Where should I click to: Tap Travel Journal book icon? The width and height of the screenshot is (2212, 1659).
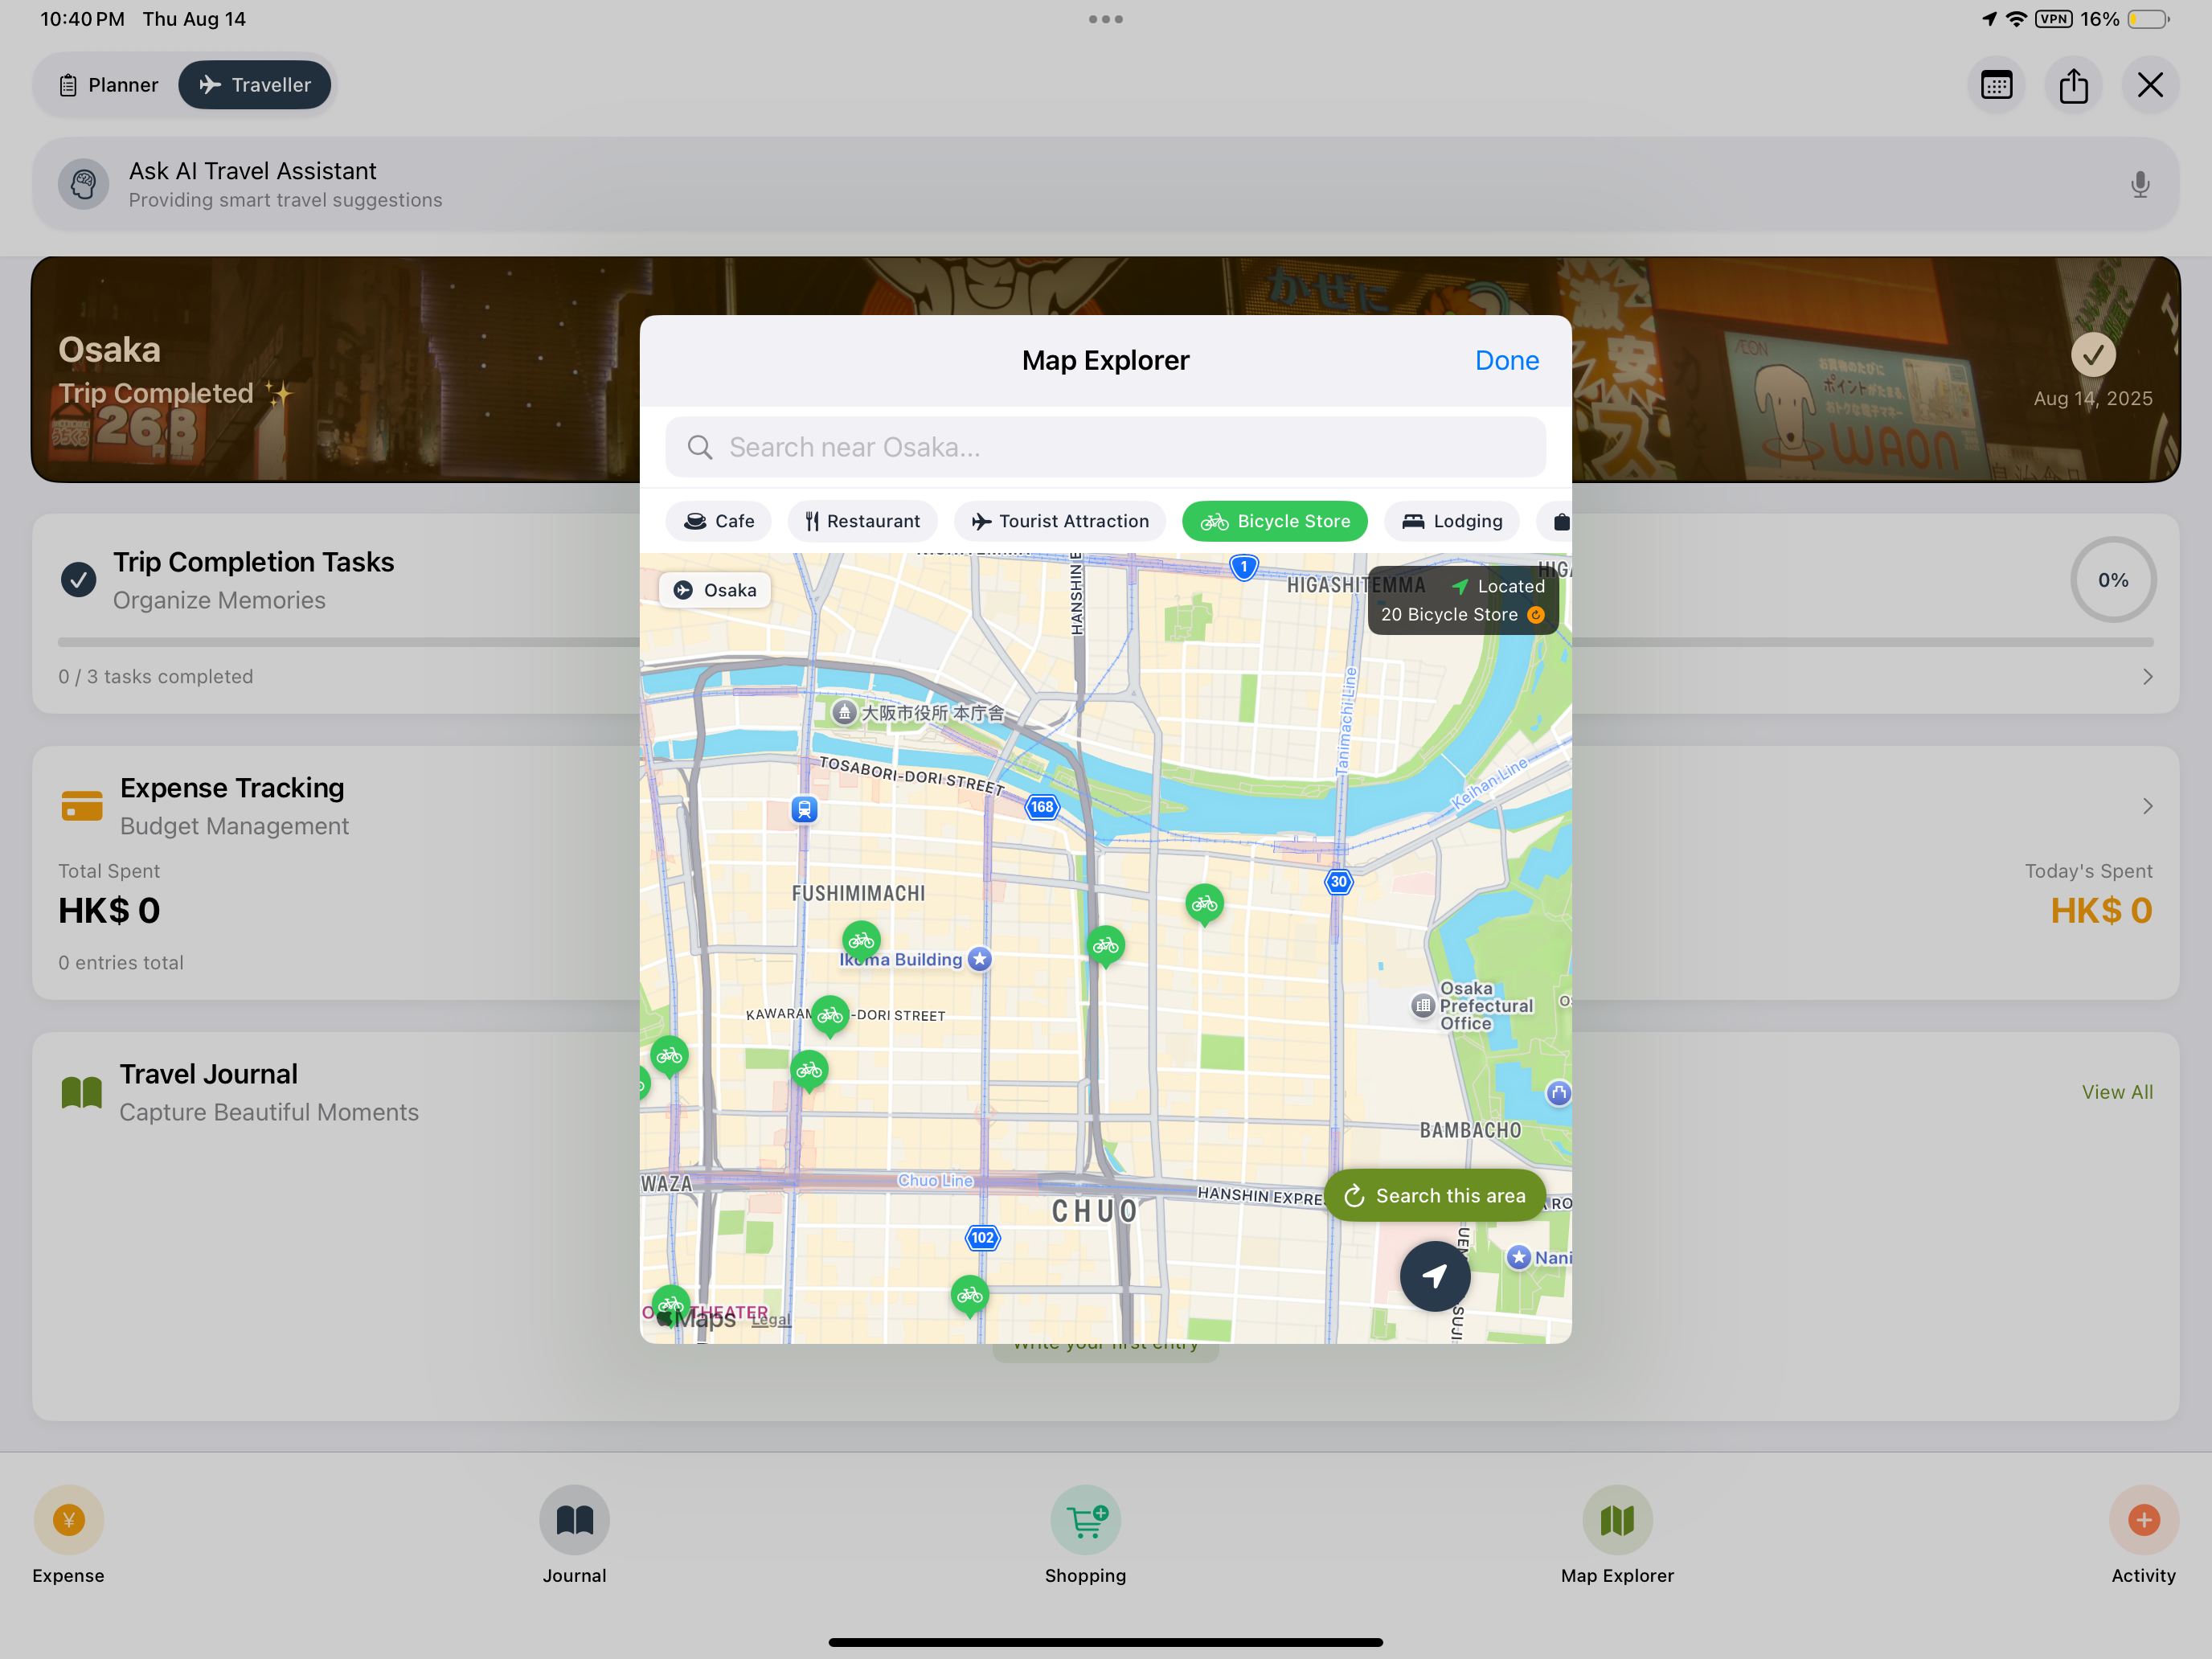82,1092
